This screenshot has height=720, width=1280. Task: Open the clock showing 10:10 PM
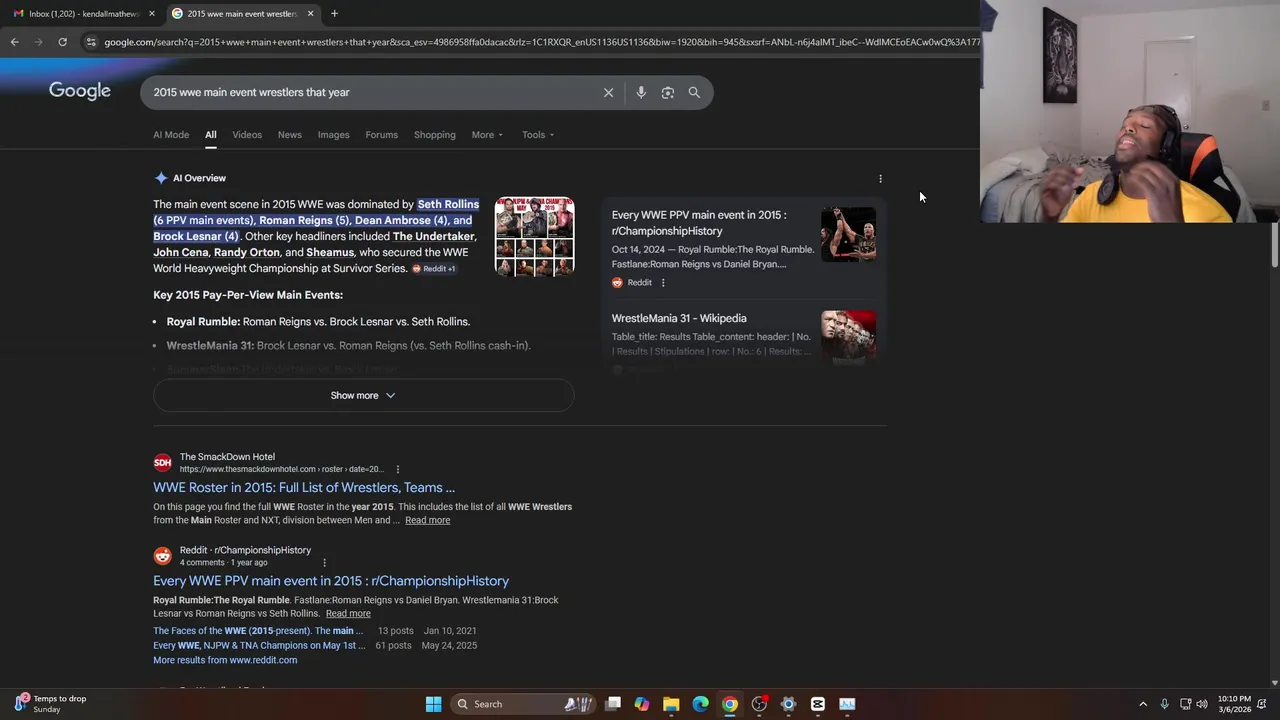tap(1234, 704)
